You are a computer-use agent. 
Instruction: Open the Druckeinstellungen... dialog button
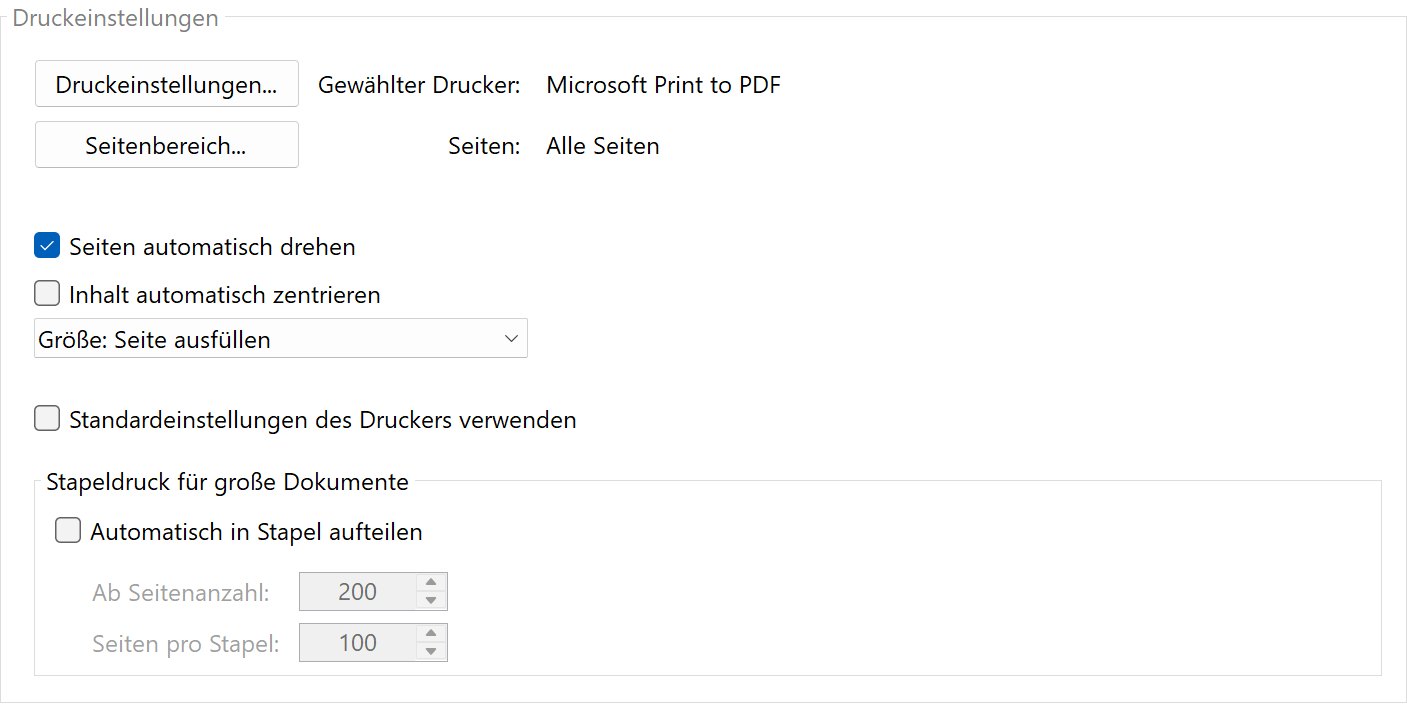pyautogui.click(x=166, y=84)
